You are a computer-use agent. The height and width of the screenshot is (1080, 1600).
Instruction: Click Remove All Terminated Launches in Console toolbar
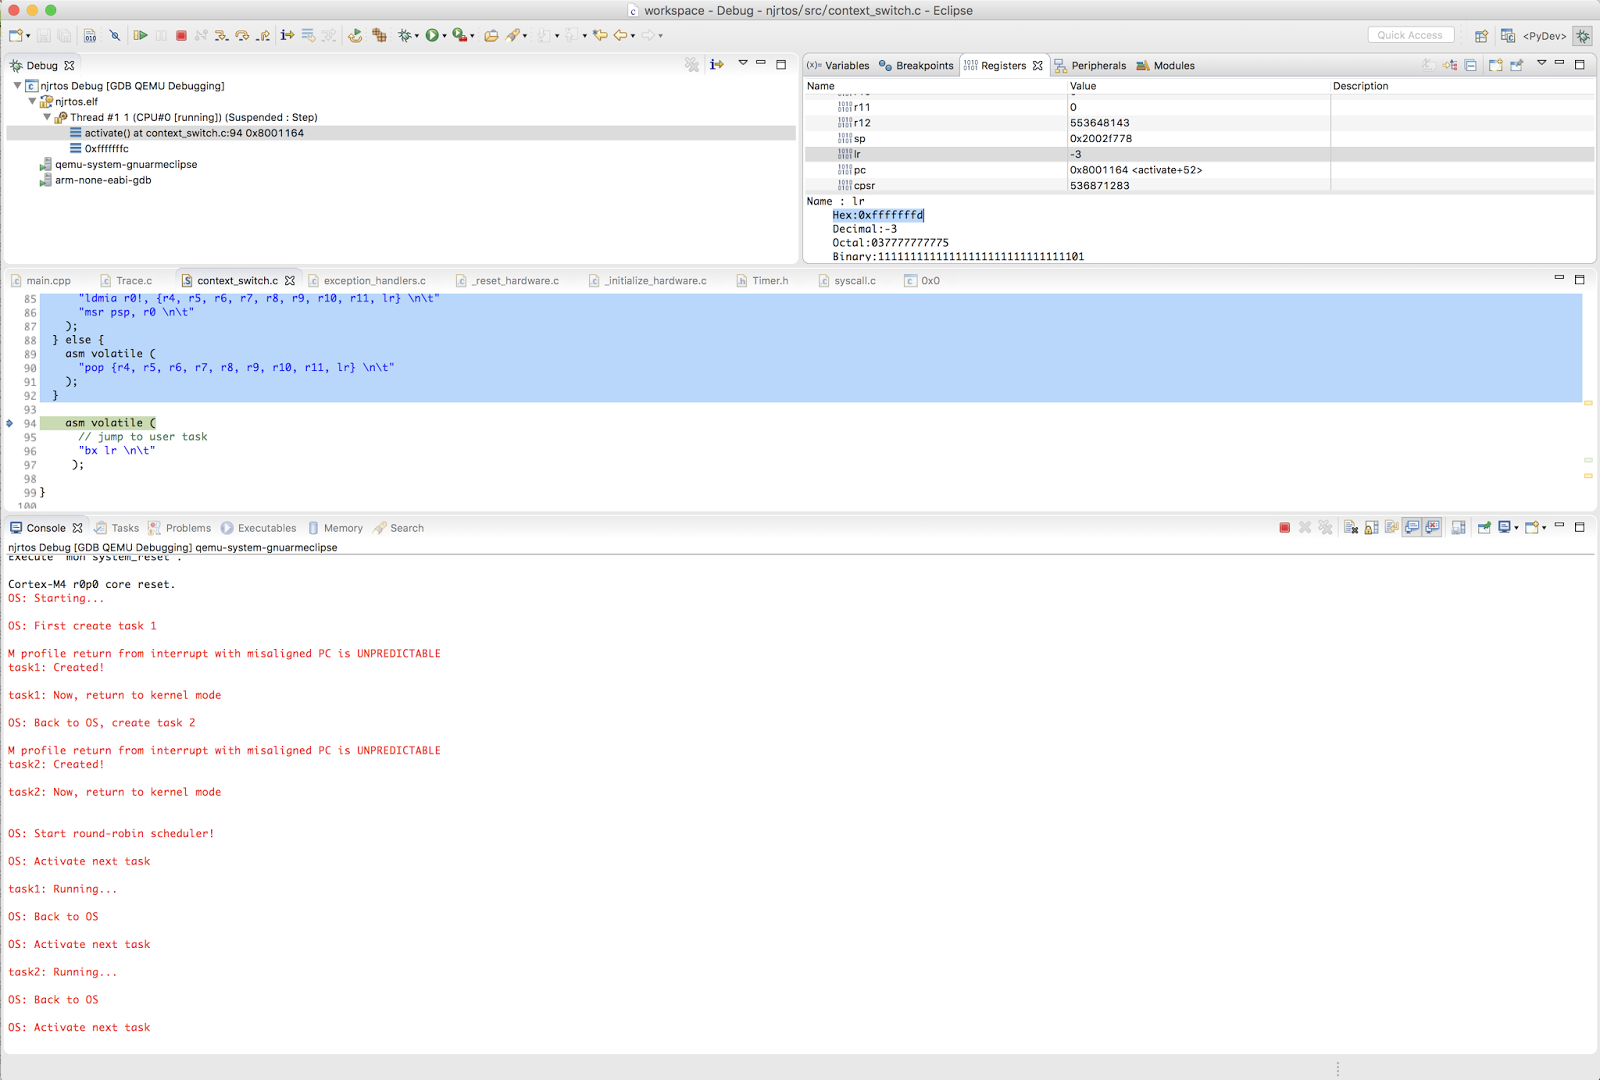[1325, 527]
